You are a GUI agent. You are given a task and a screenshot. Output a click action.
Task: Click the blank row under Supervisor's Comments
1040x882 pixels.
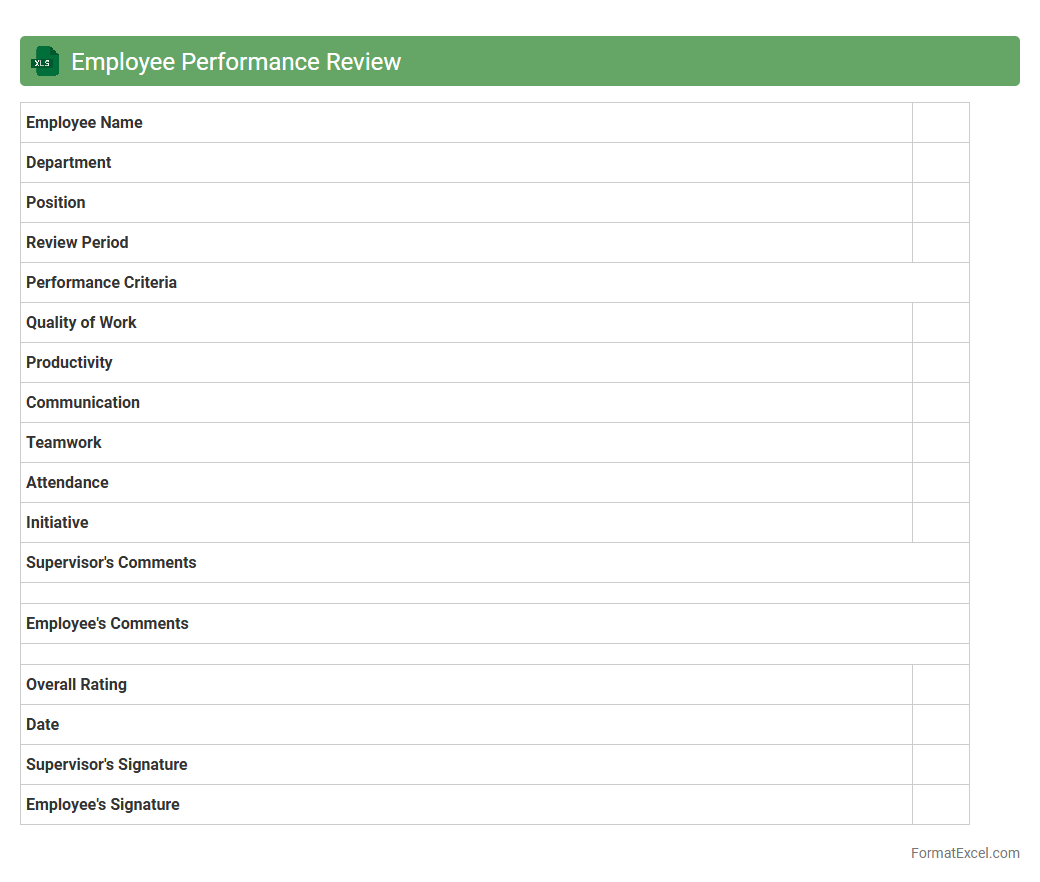pos(494,593)
